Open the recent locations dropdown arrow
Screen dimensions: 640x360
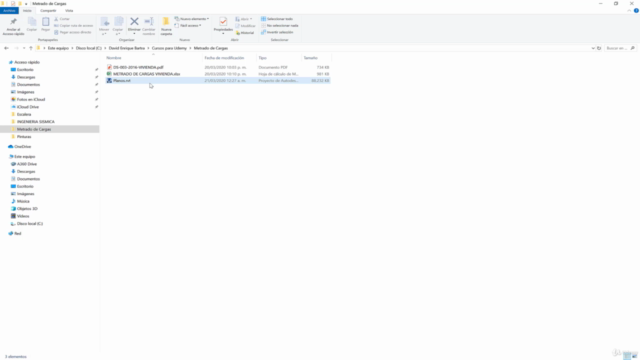[24, 48]
